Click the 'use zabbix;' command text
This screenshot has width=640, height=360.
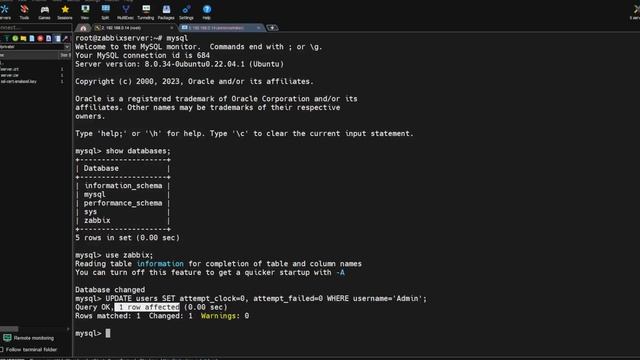[129, 255]
